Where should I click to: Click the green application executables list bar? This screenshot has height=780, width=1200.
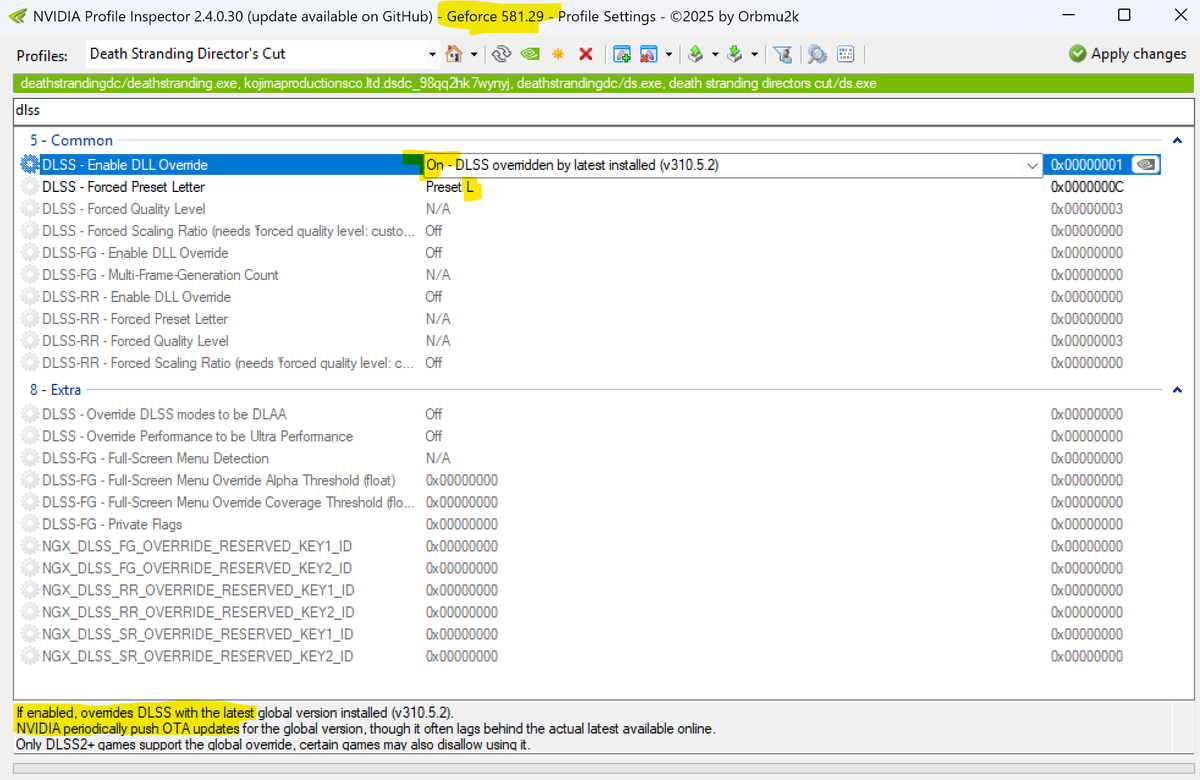[603, 84]
